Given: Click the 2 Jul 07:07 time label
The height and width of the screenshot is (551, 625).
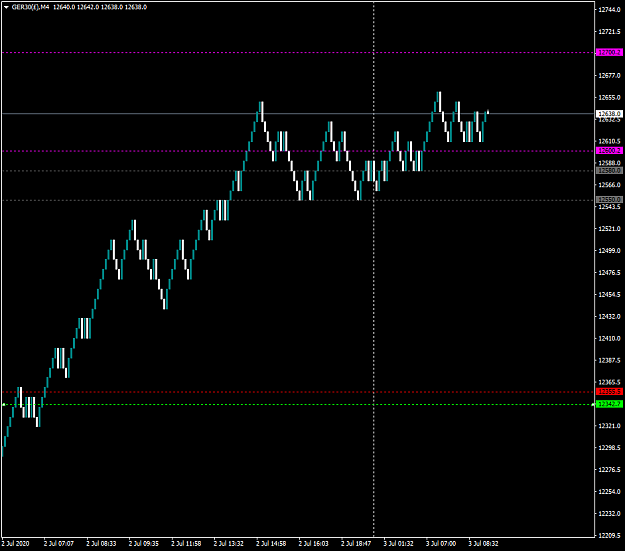Looking at the screenshot, I should point(59,543).
